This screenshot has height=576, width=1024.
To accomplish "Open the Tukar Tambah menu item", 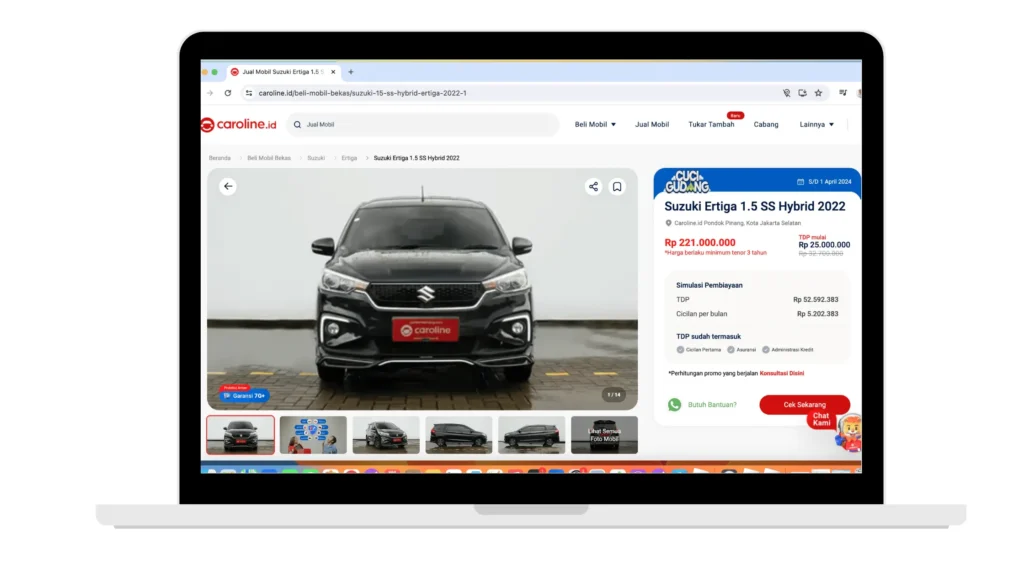I will click(711, 124).
